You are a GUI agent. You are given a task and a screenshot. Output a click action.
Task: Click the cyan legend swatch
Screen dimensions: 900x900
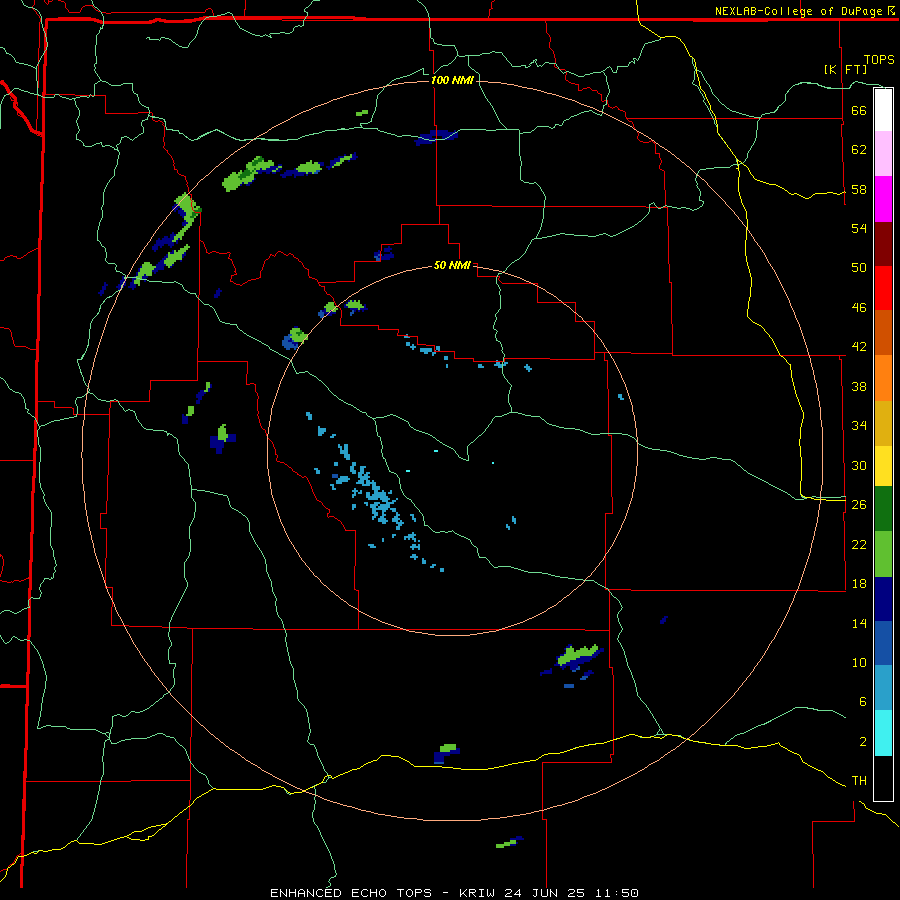pos(883,733)
